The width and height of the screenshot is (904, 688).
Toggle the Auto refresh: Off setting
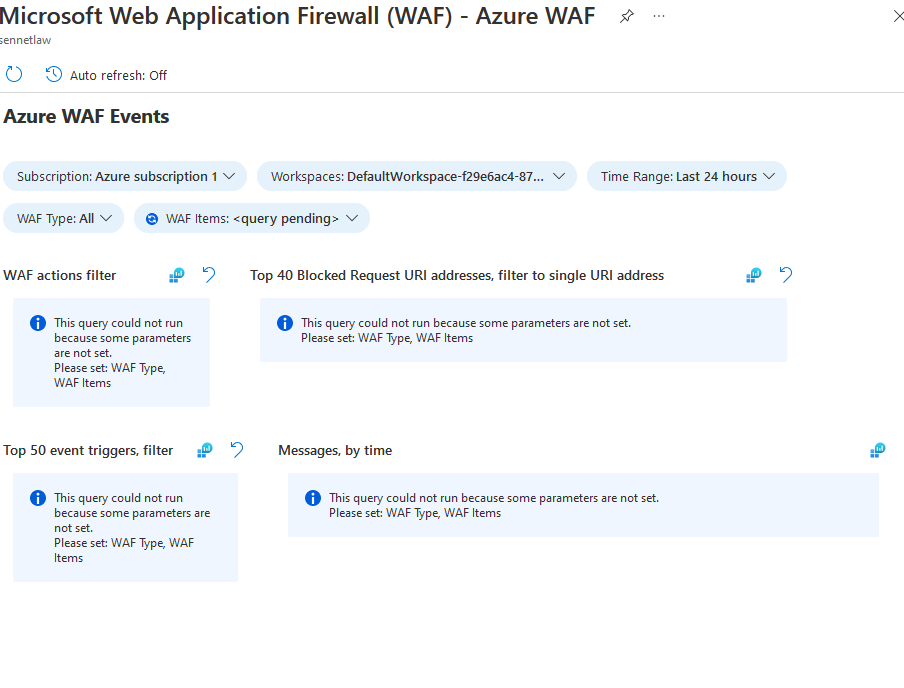106,75
